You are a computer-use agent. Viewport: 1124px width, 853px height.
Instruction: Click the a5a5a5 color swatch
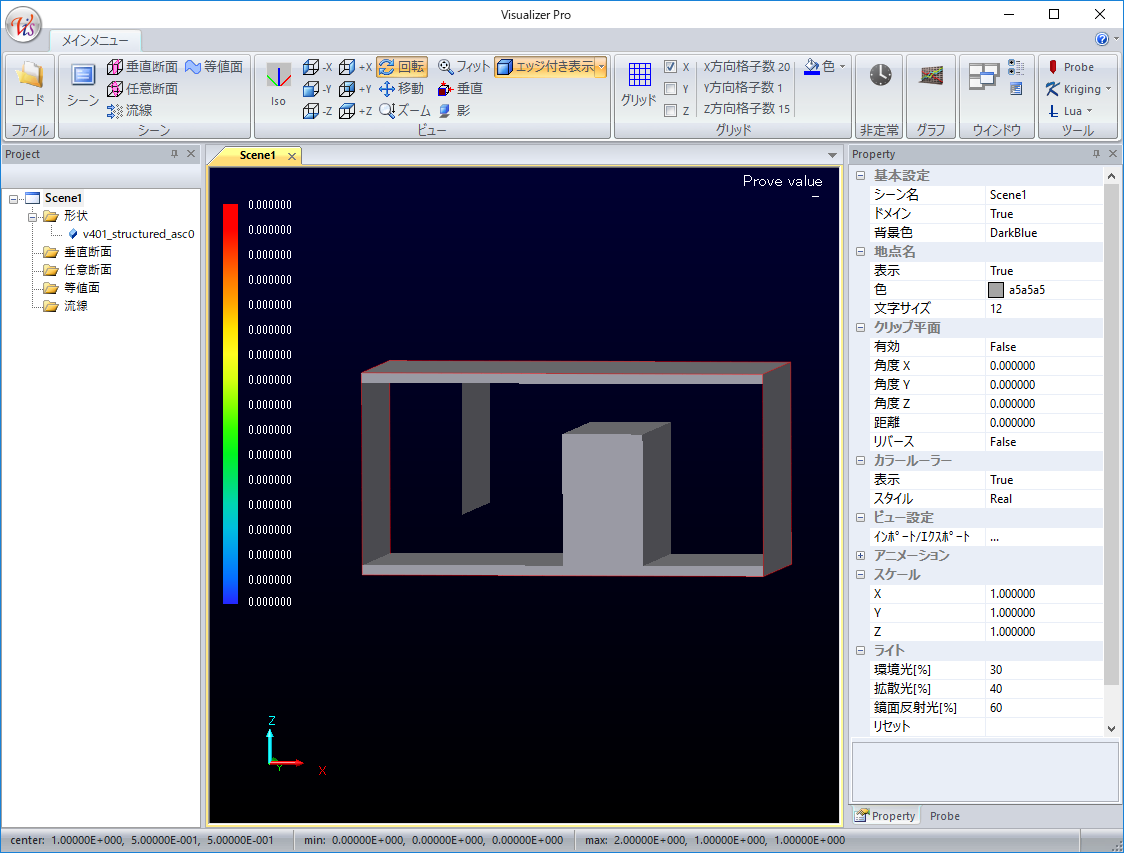coord(995,290)
